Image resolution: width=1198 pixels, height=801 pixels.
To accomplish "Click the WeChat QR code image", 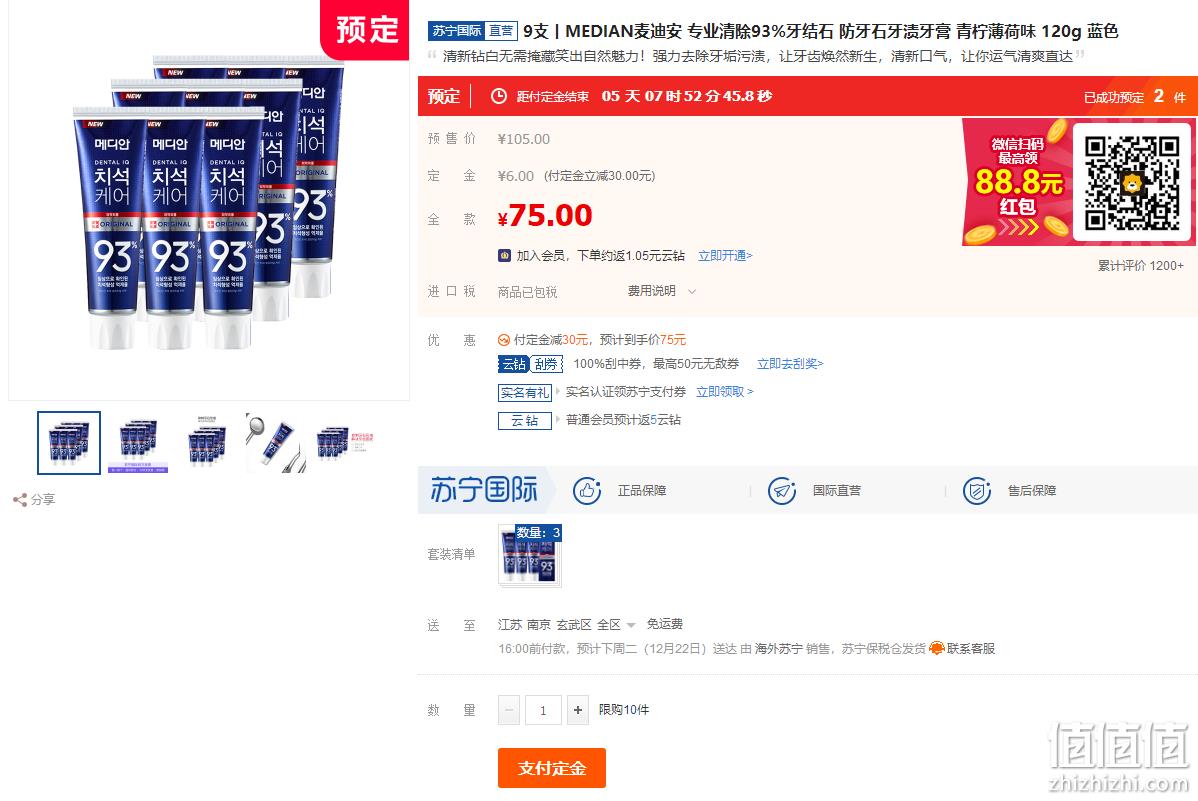I will coord(1132,182).
